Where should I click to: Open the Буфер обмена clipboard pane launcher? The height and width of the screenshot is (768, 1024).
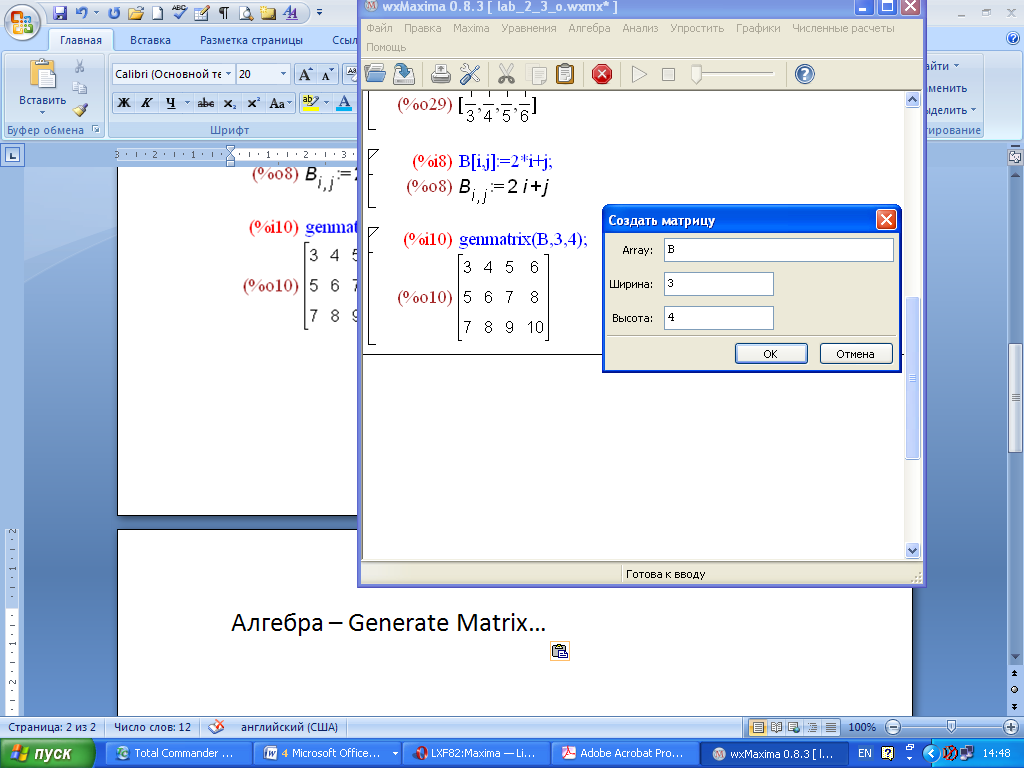[95, 129]
